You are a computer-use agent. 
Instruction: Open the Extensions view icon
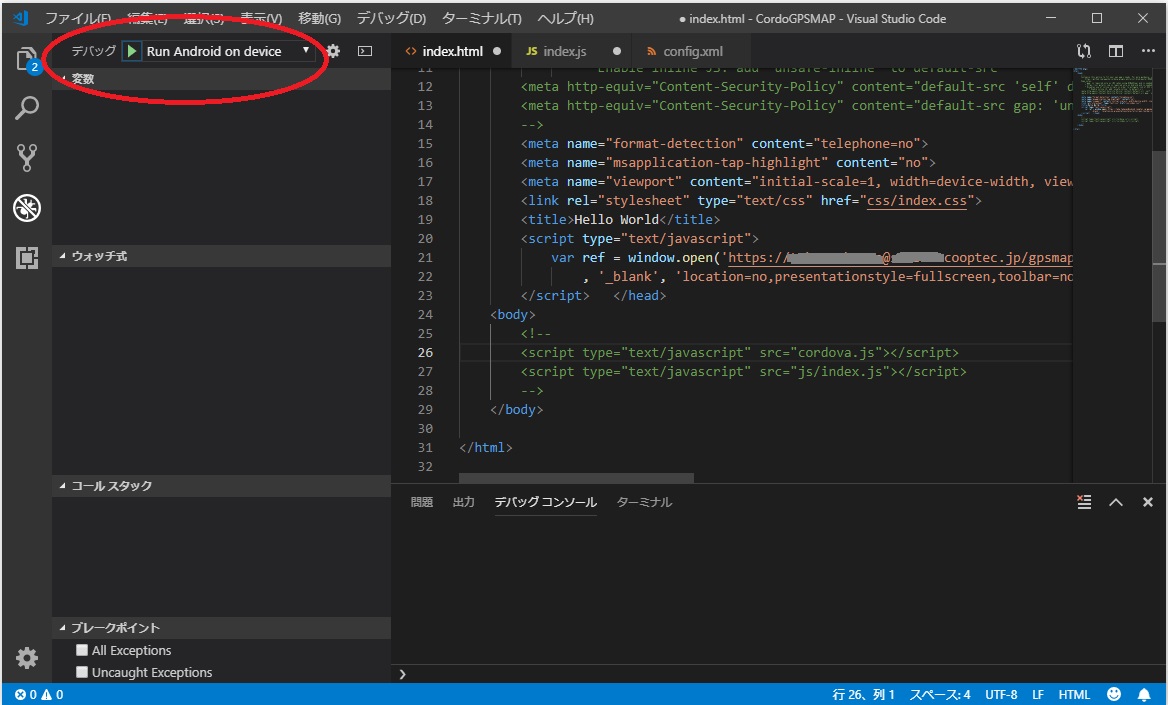click(26, 257)
